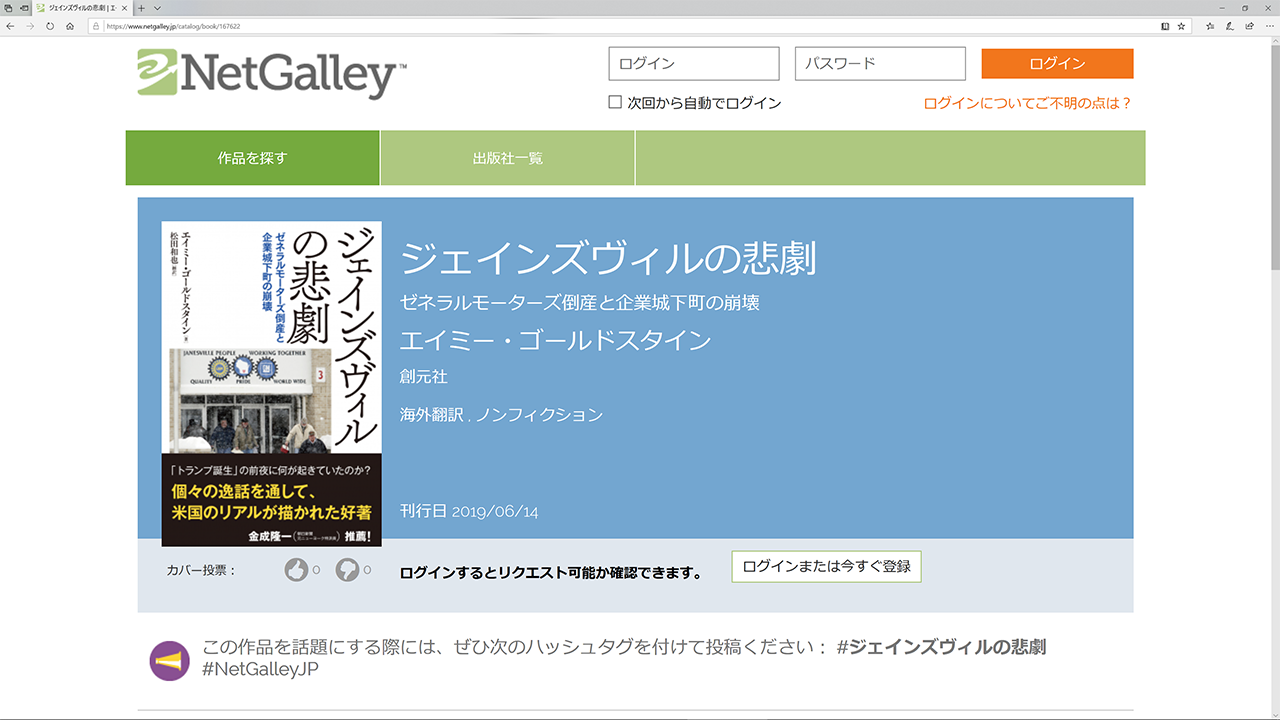Click the page vertical scrollbar
1280x720 pixels.
click(x=1274, y=379)
